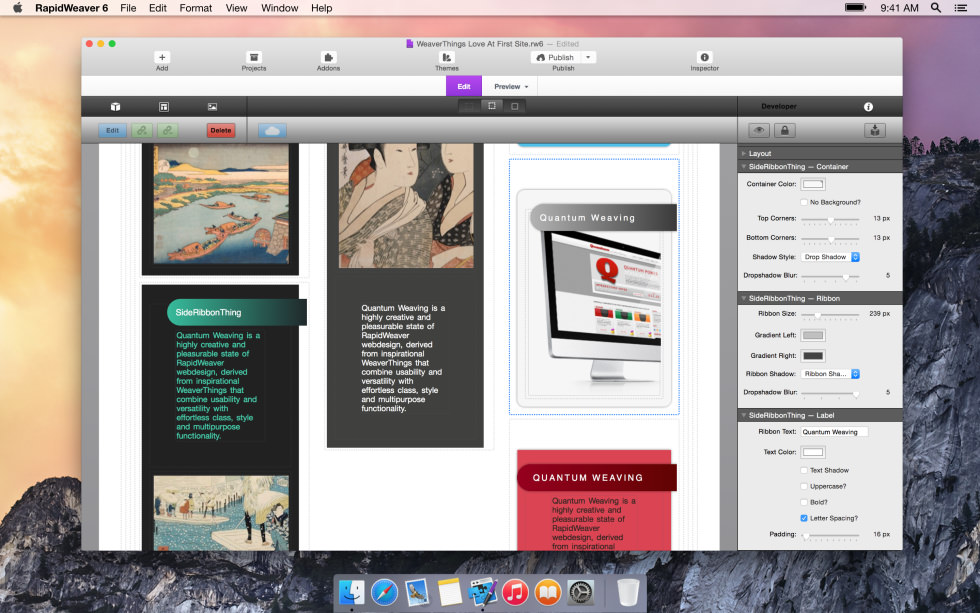
Task: Enable the Uppercase? checkbox
Action: point(804,486)
